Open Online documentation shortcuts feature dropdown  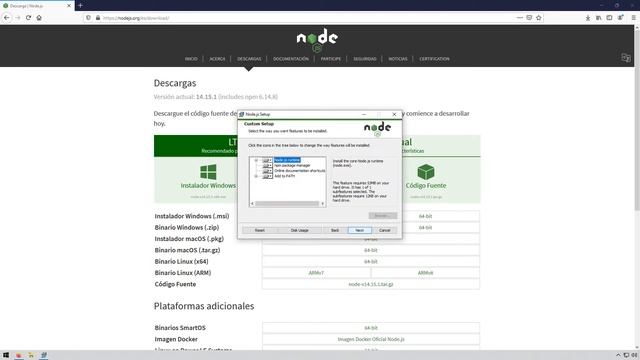click(x=267, y=171)
